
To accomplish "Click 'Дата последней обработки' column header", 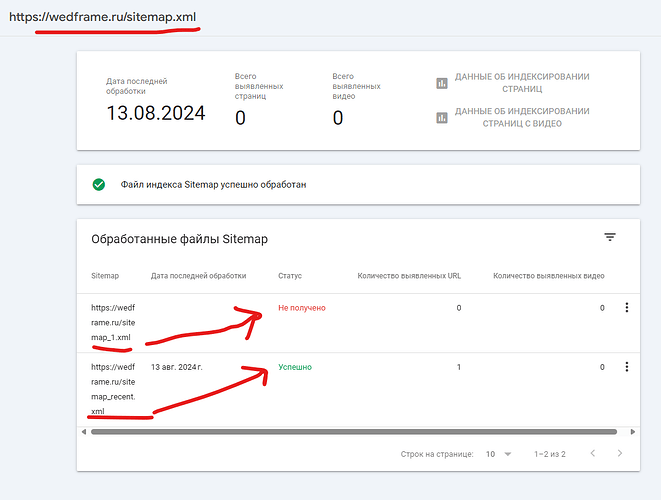I will 199,276.
